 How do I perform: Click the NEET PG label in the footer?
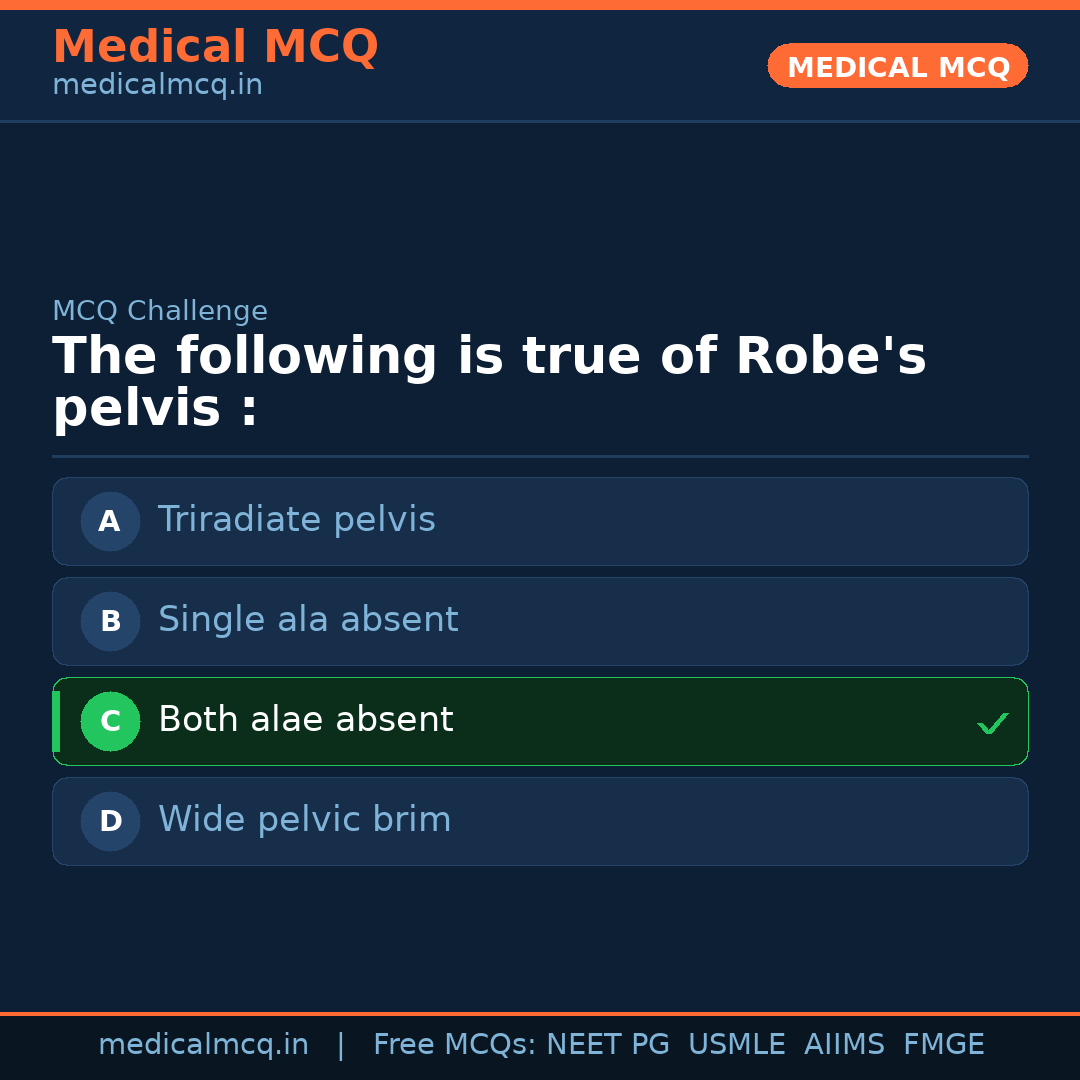[x=608, y=1045]
